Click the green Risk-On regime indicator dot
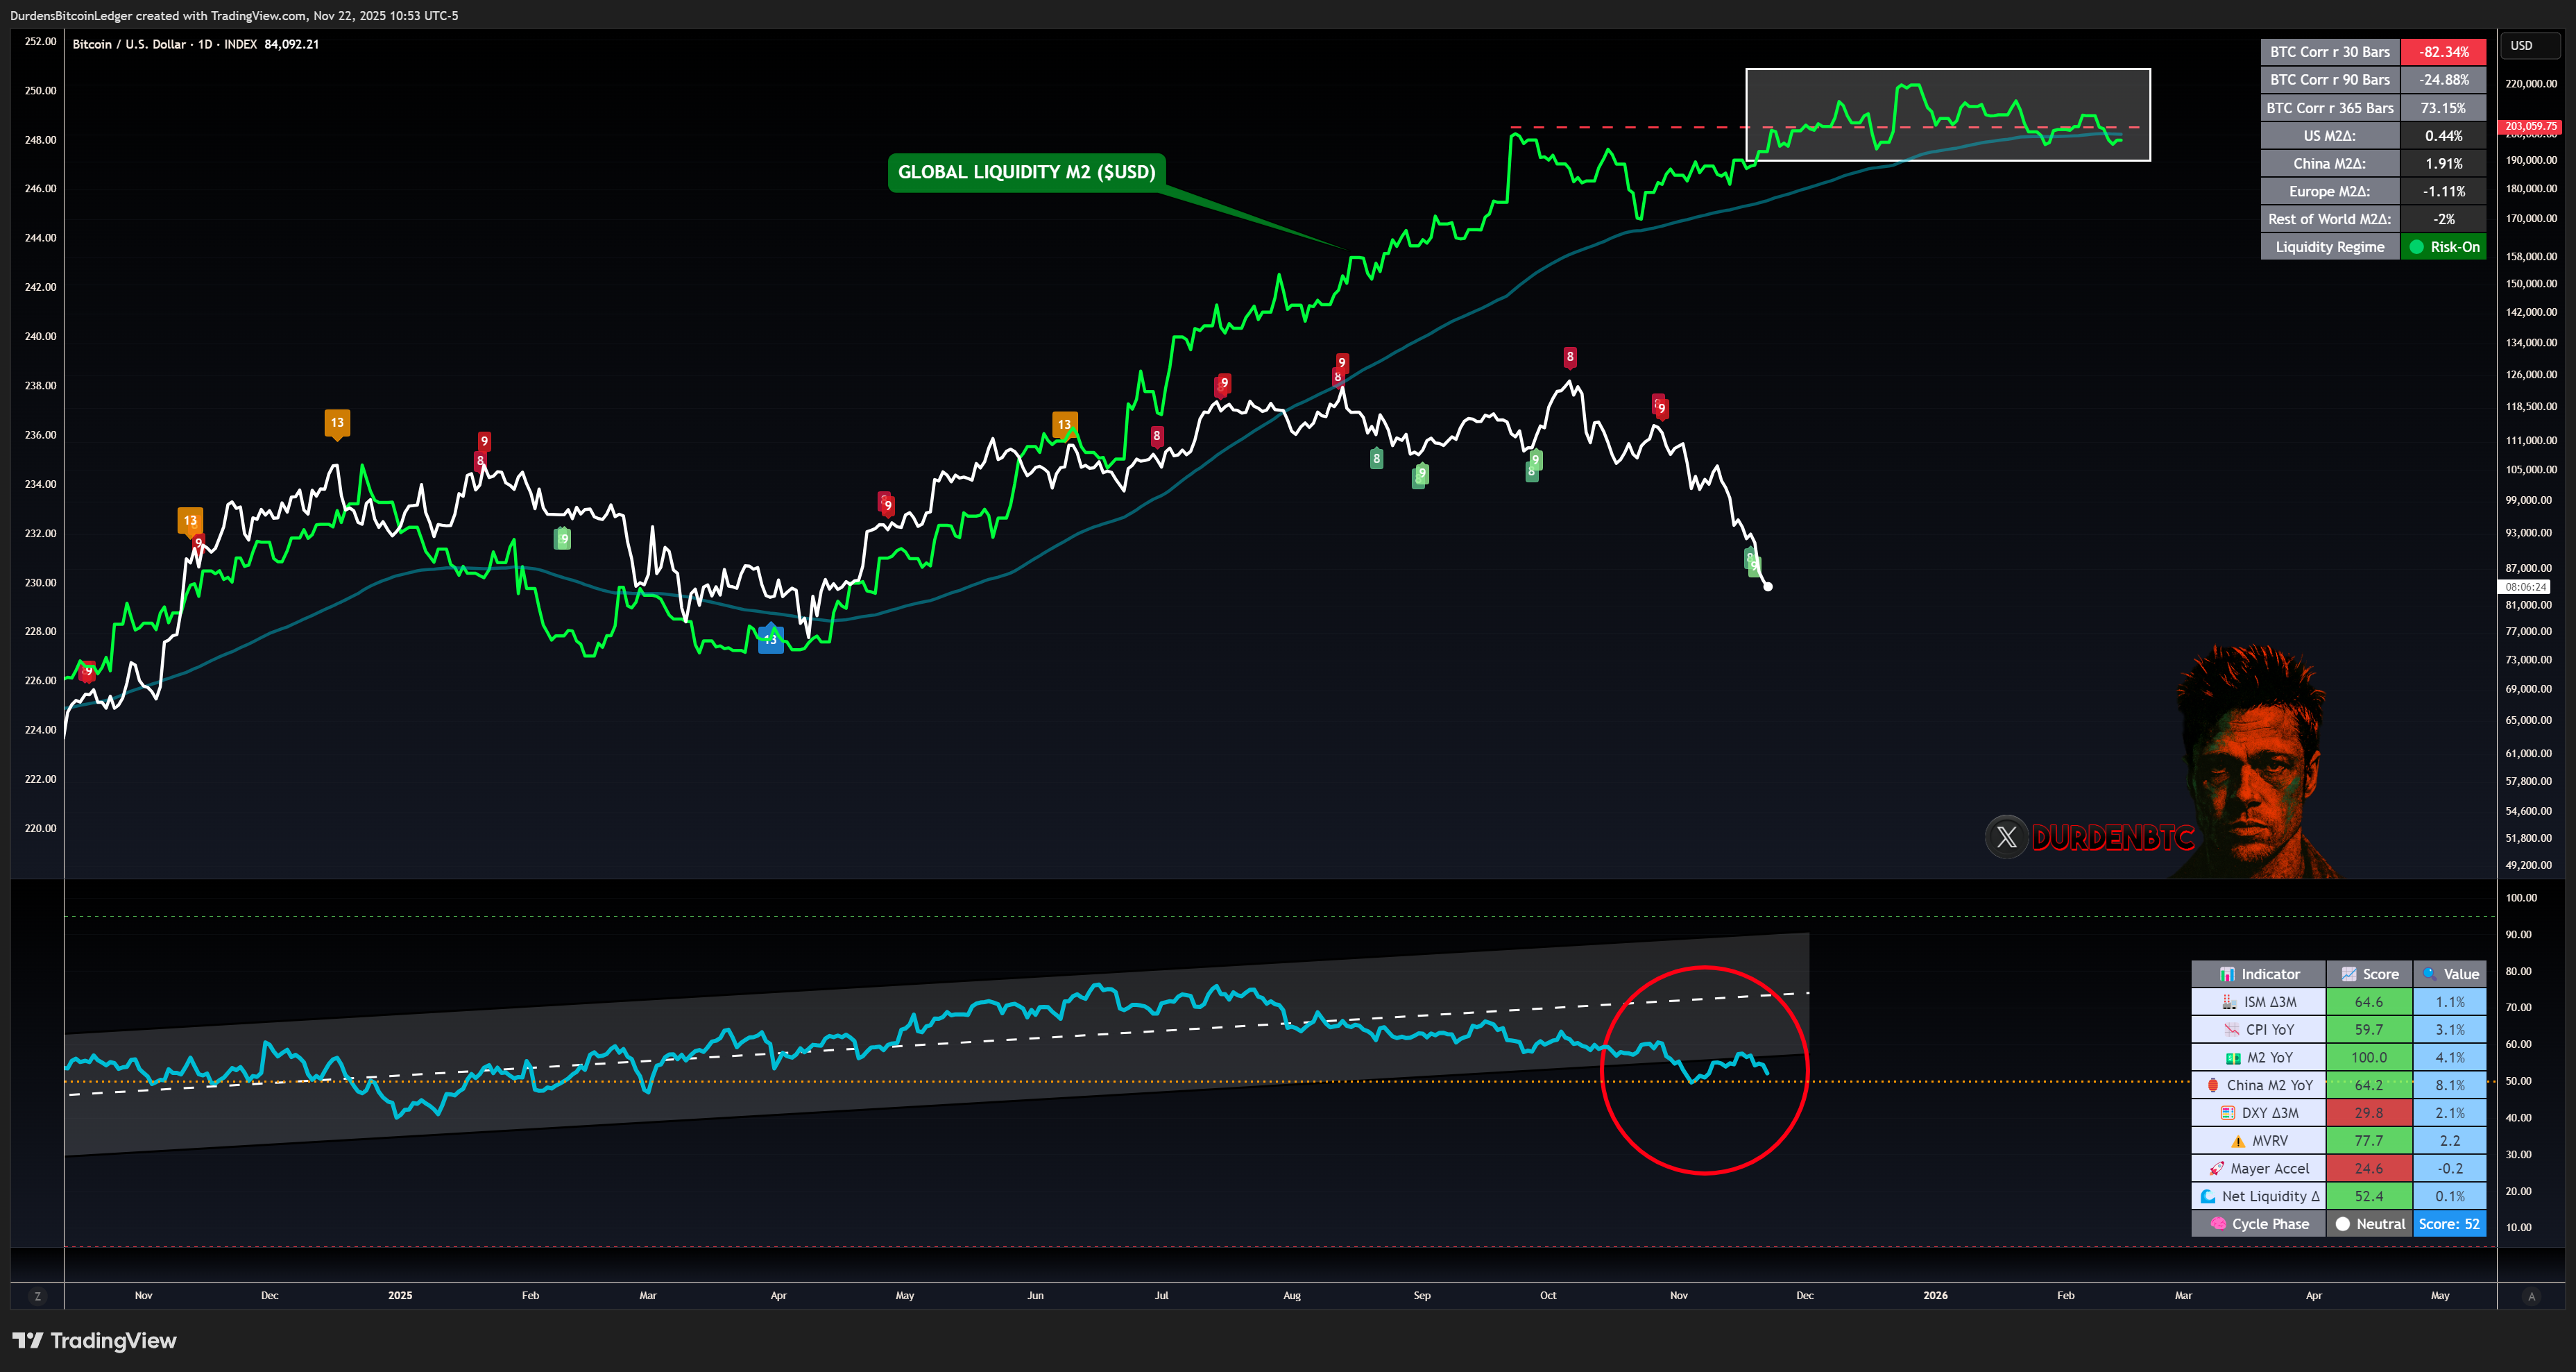The height and width of the screenshot is (1372, 2576). 2417,247
